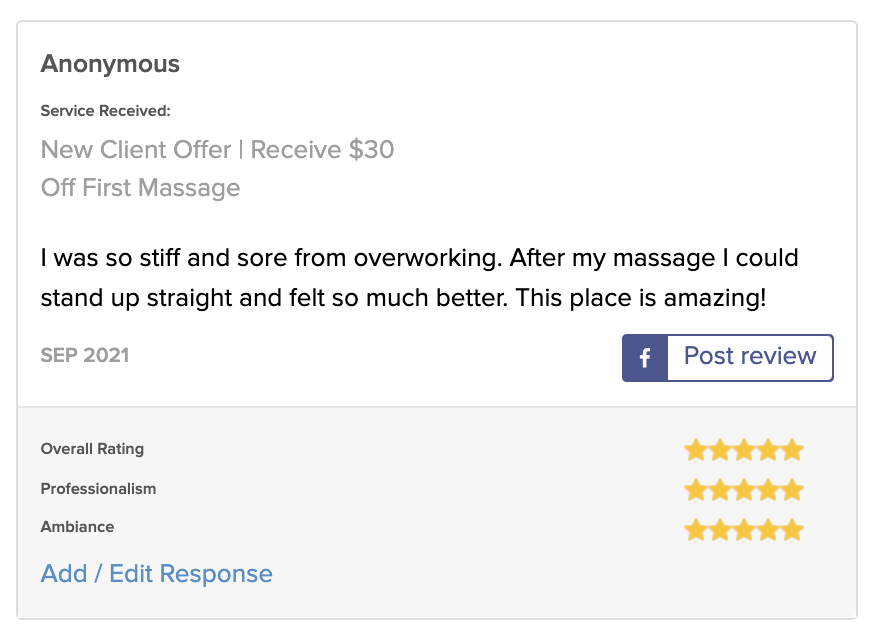Image resolution: width=880 pixels, height=638 pixels.
Task: Click the Service Received label
Action: point(105,111)
